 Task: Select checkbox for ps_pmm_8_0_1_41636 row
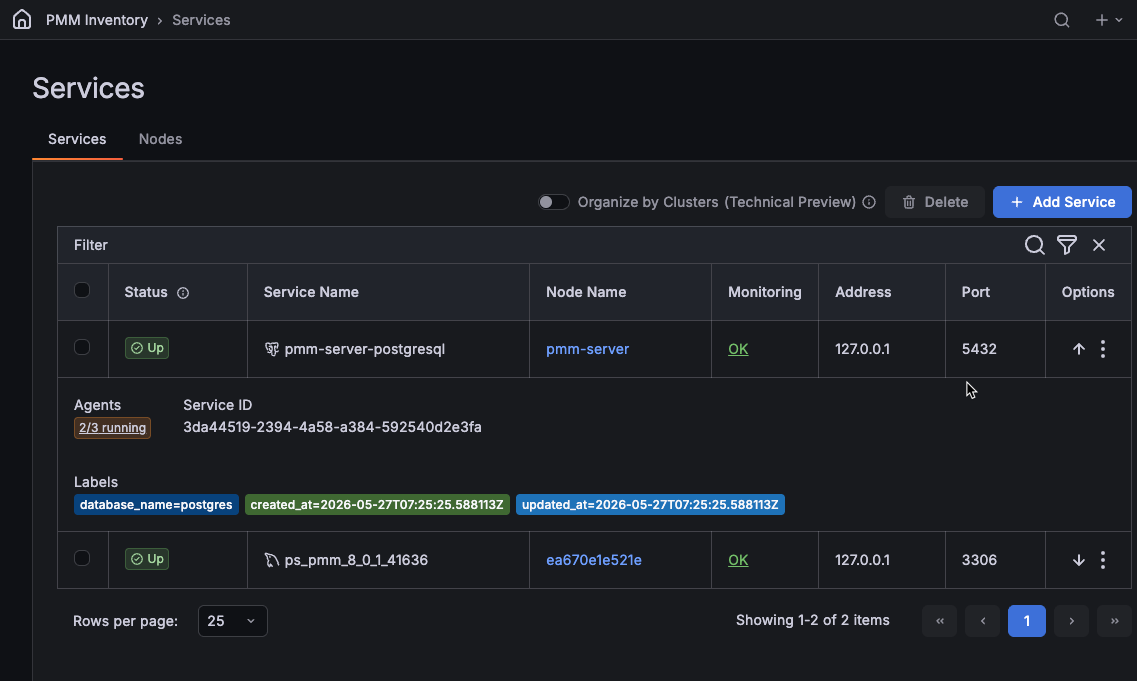click(82, 558)
